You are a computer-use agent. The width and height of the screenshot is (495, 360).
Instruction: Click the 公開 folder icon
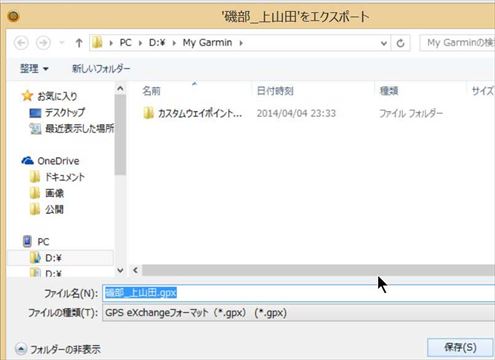pos(35,209)
